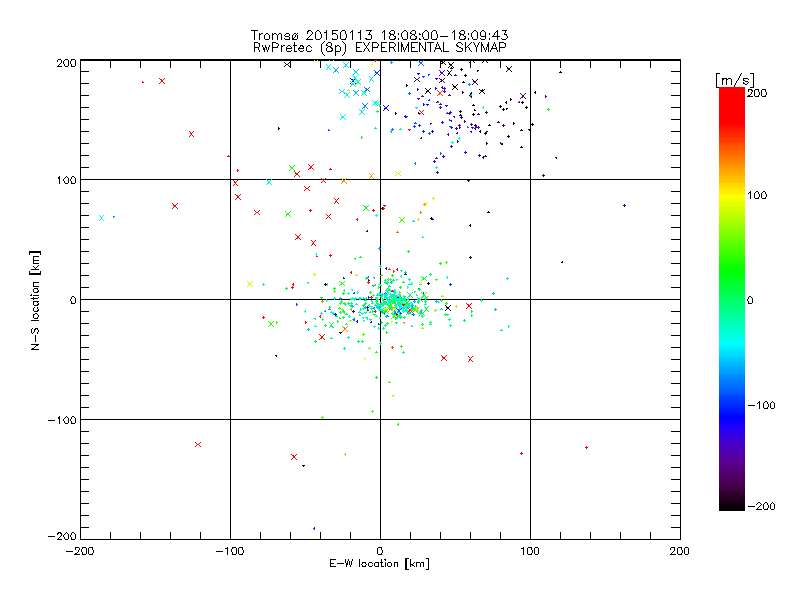
Task: Click the cyan cross marker near the left edge
Action: 102,218
